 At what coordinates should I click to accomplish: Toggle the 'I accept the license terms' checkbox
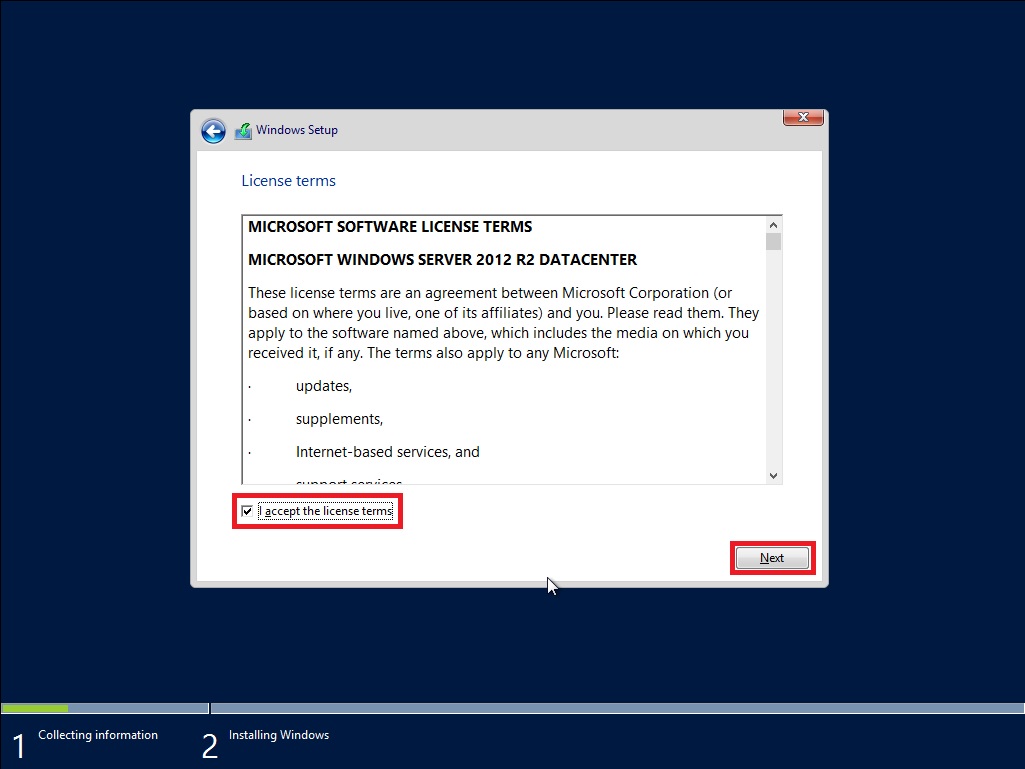247,511
